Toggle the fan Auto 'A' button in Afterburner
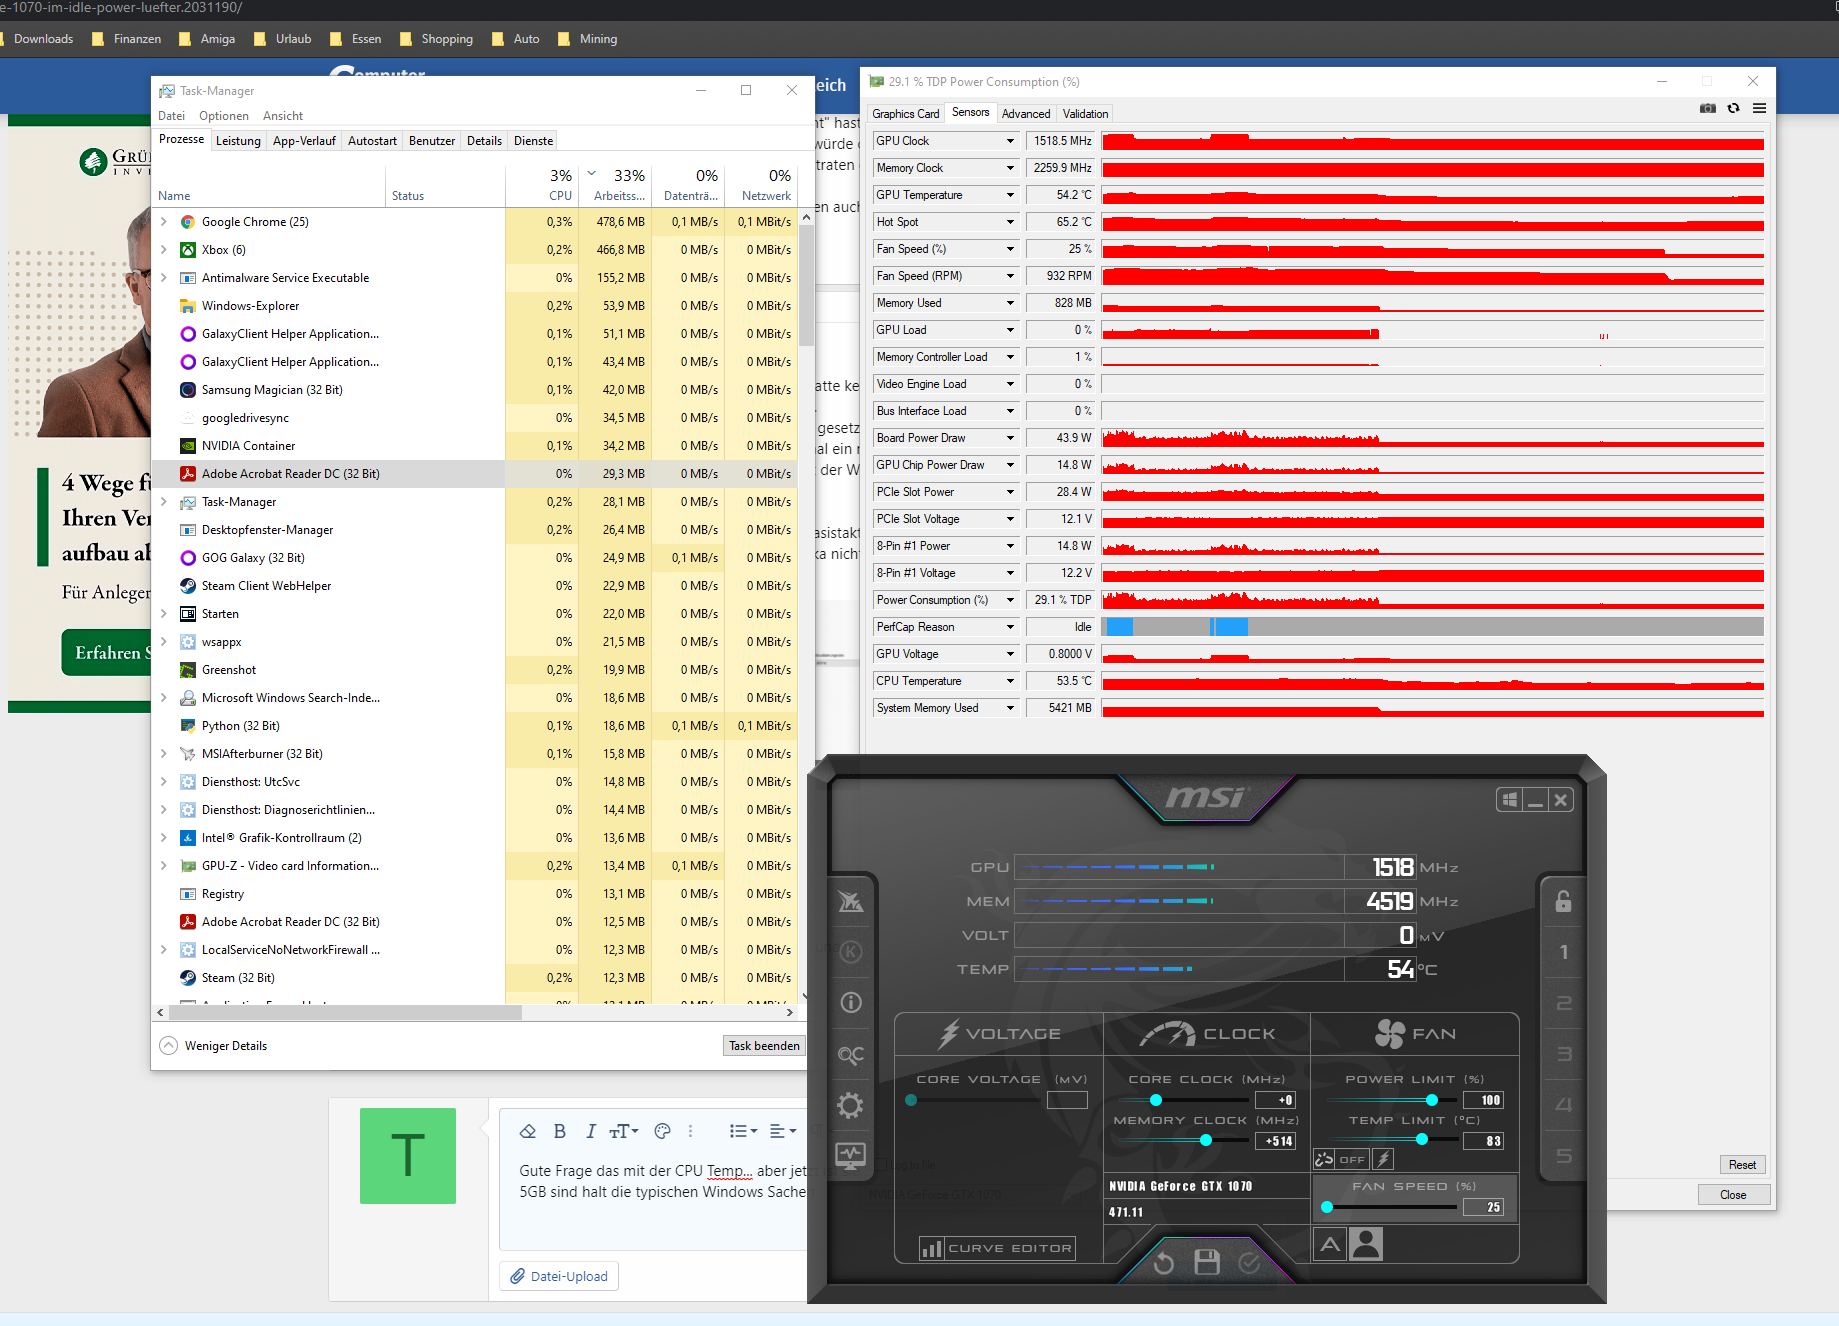1839x1326 pixels. (x=1330, y=1244)
